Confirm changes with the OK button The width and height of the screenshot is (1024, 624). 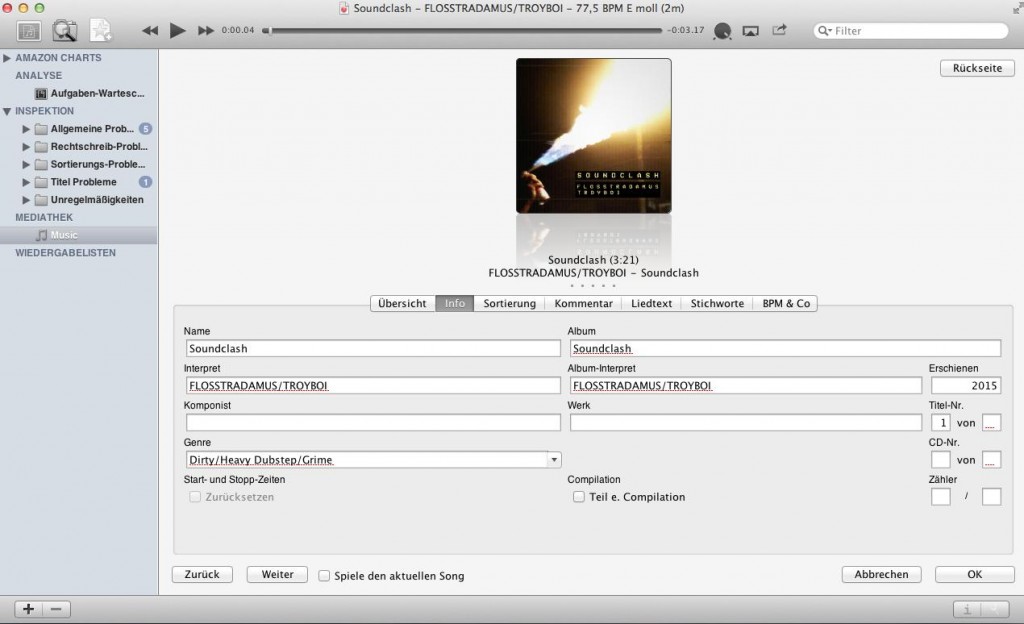click(x=973, y=574)
